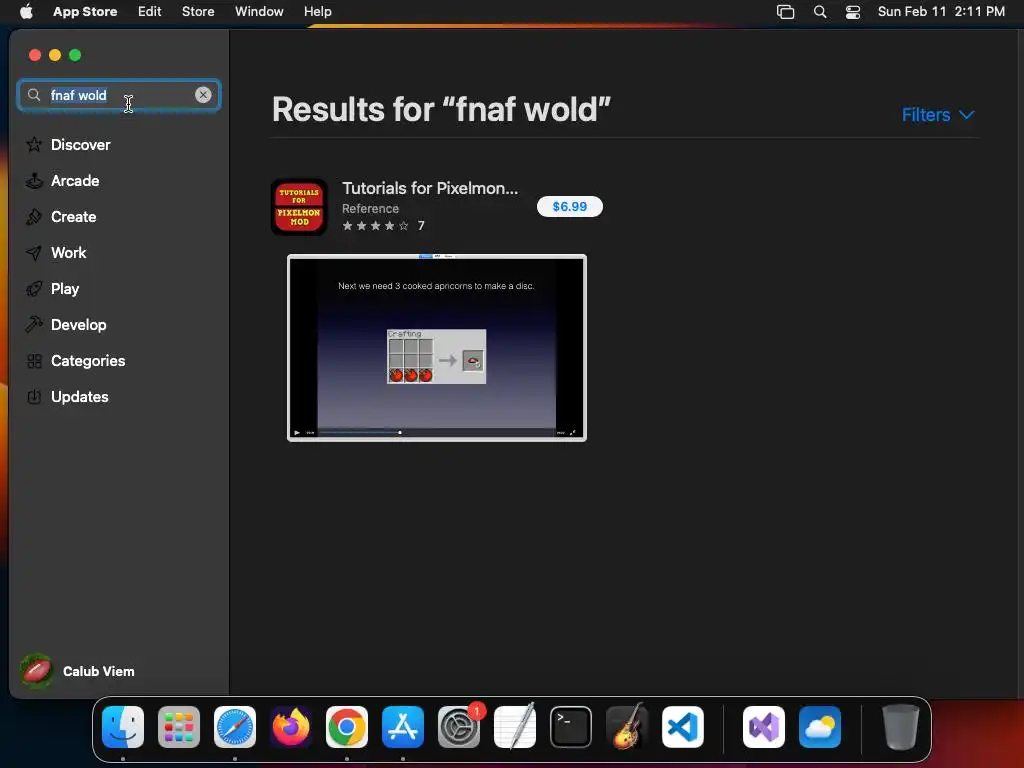This screenshot has height=768, width=1024.
Task: Click the Stage Manager menu bar icon
Action: coord(786,12)
